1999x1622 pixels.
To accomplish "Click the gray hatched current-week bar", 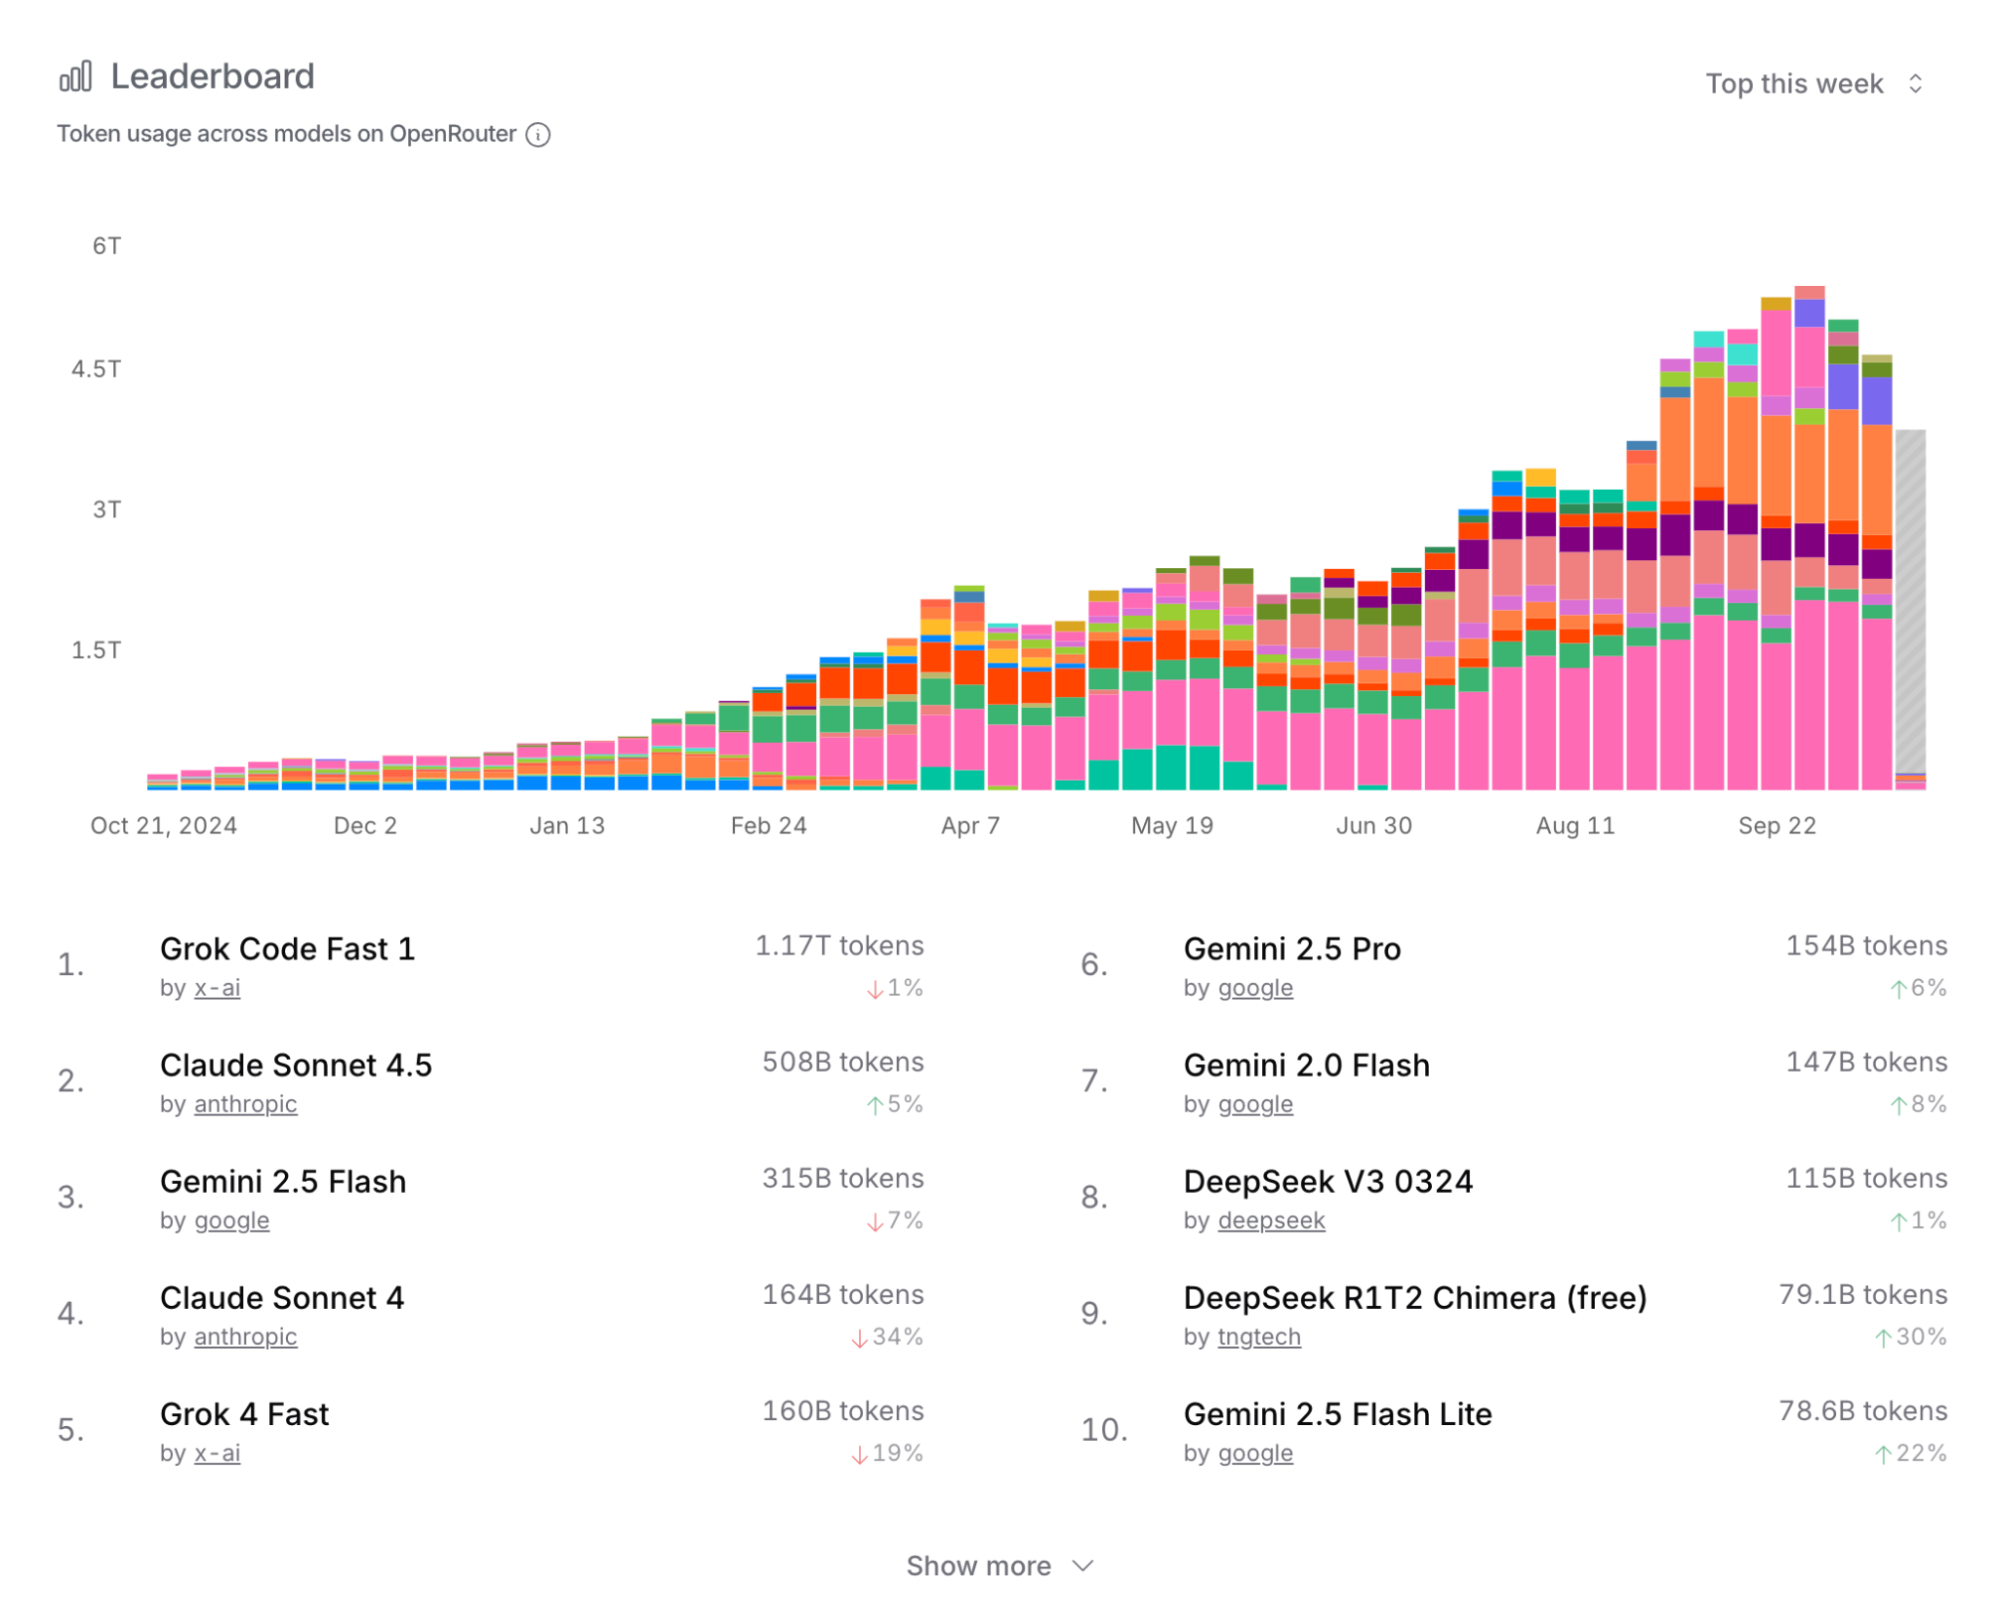I will pos(1910,600).
